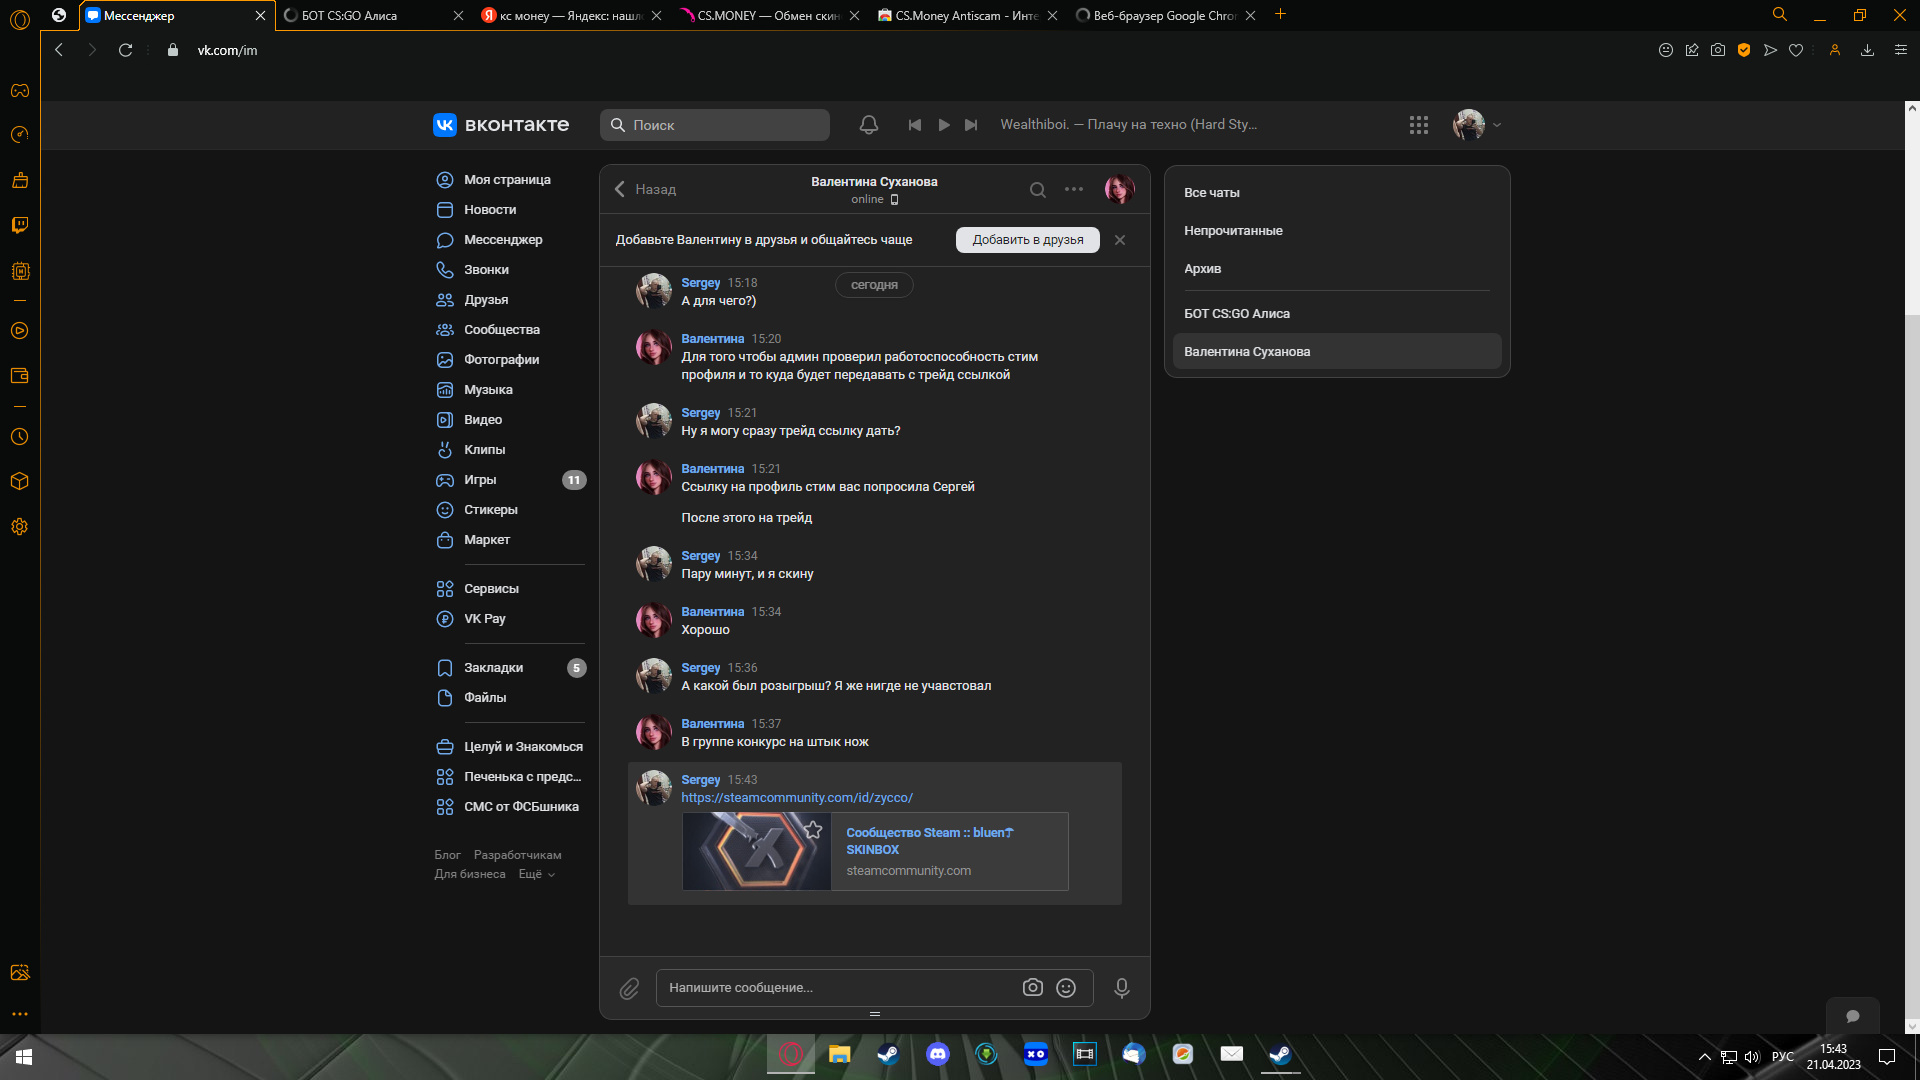Record a voice message with microphone
This screenshot has height=1080, width=1920.
[1122, 988]
